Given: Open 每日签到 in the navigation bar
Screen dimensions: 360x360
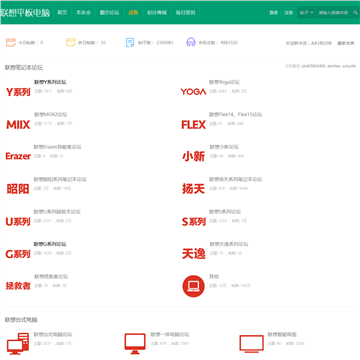Looking at the screenshot, I should 185,13.
